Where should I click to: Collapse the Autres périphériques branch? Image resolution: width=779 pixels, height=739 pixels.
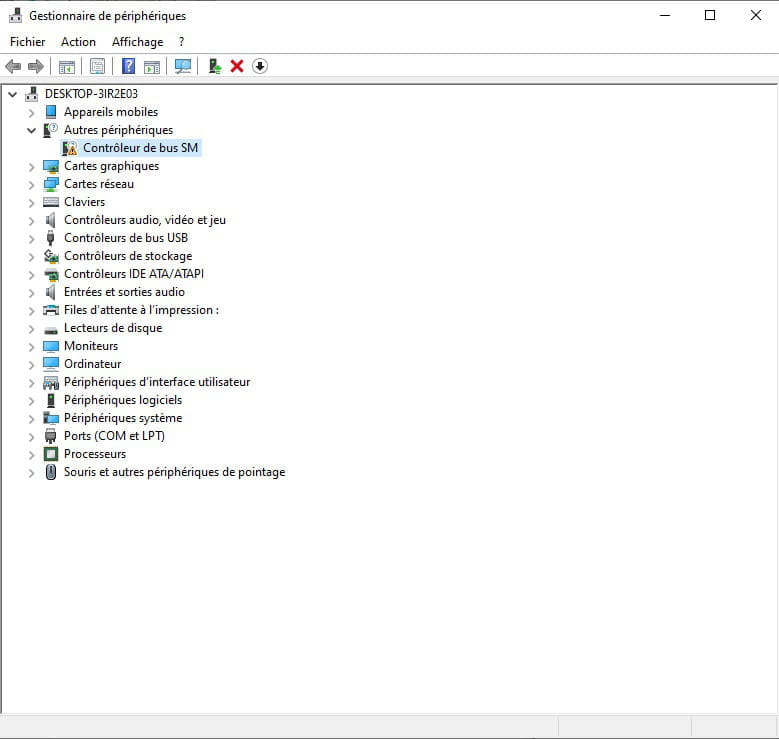pyautogui.click(x=31, y=130)
